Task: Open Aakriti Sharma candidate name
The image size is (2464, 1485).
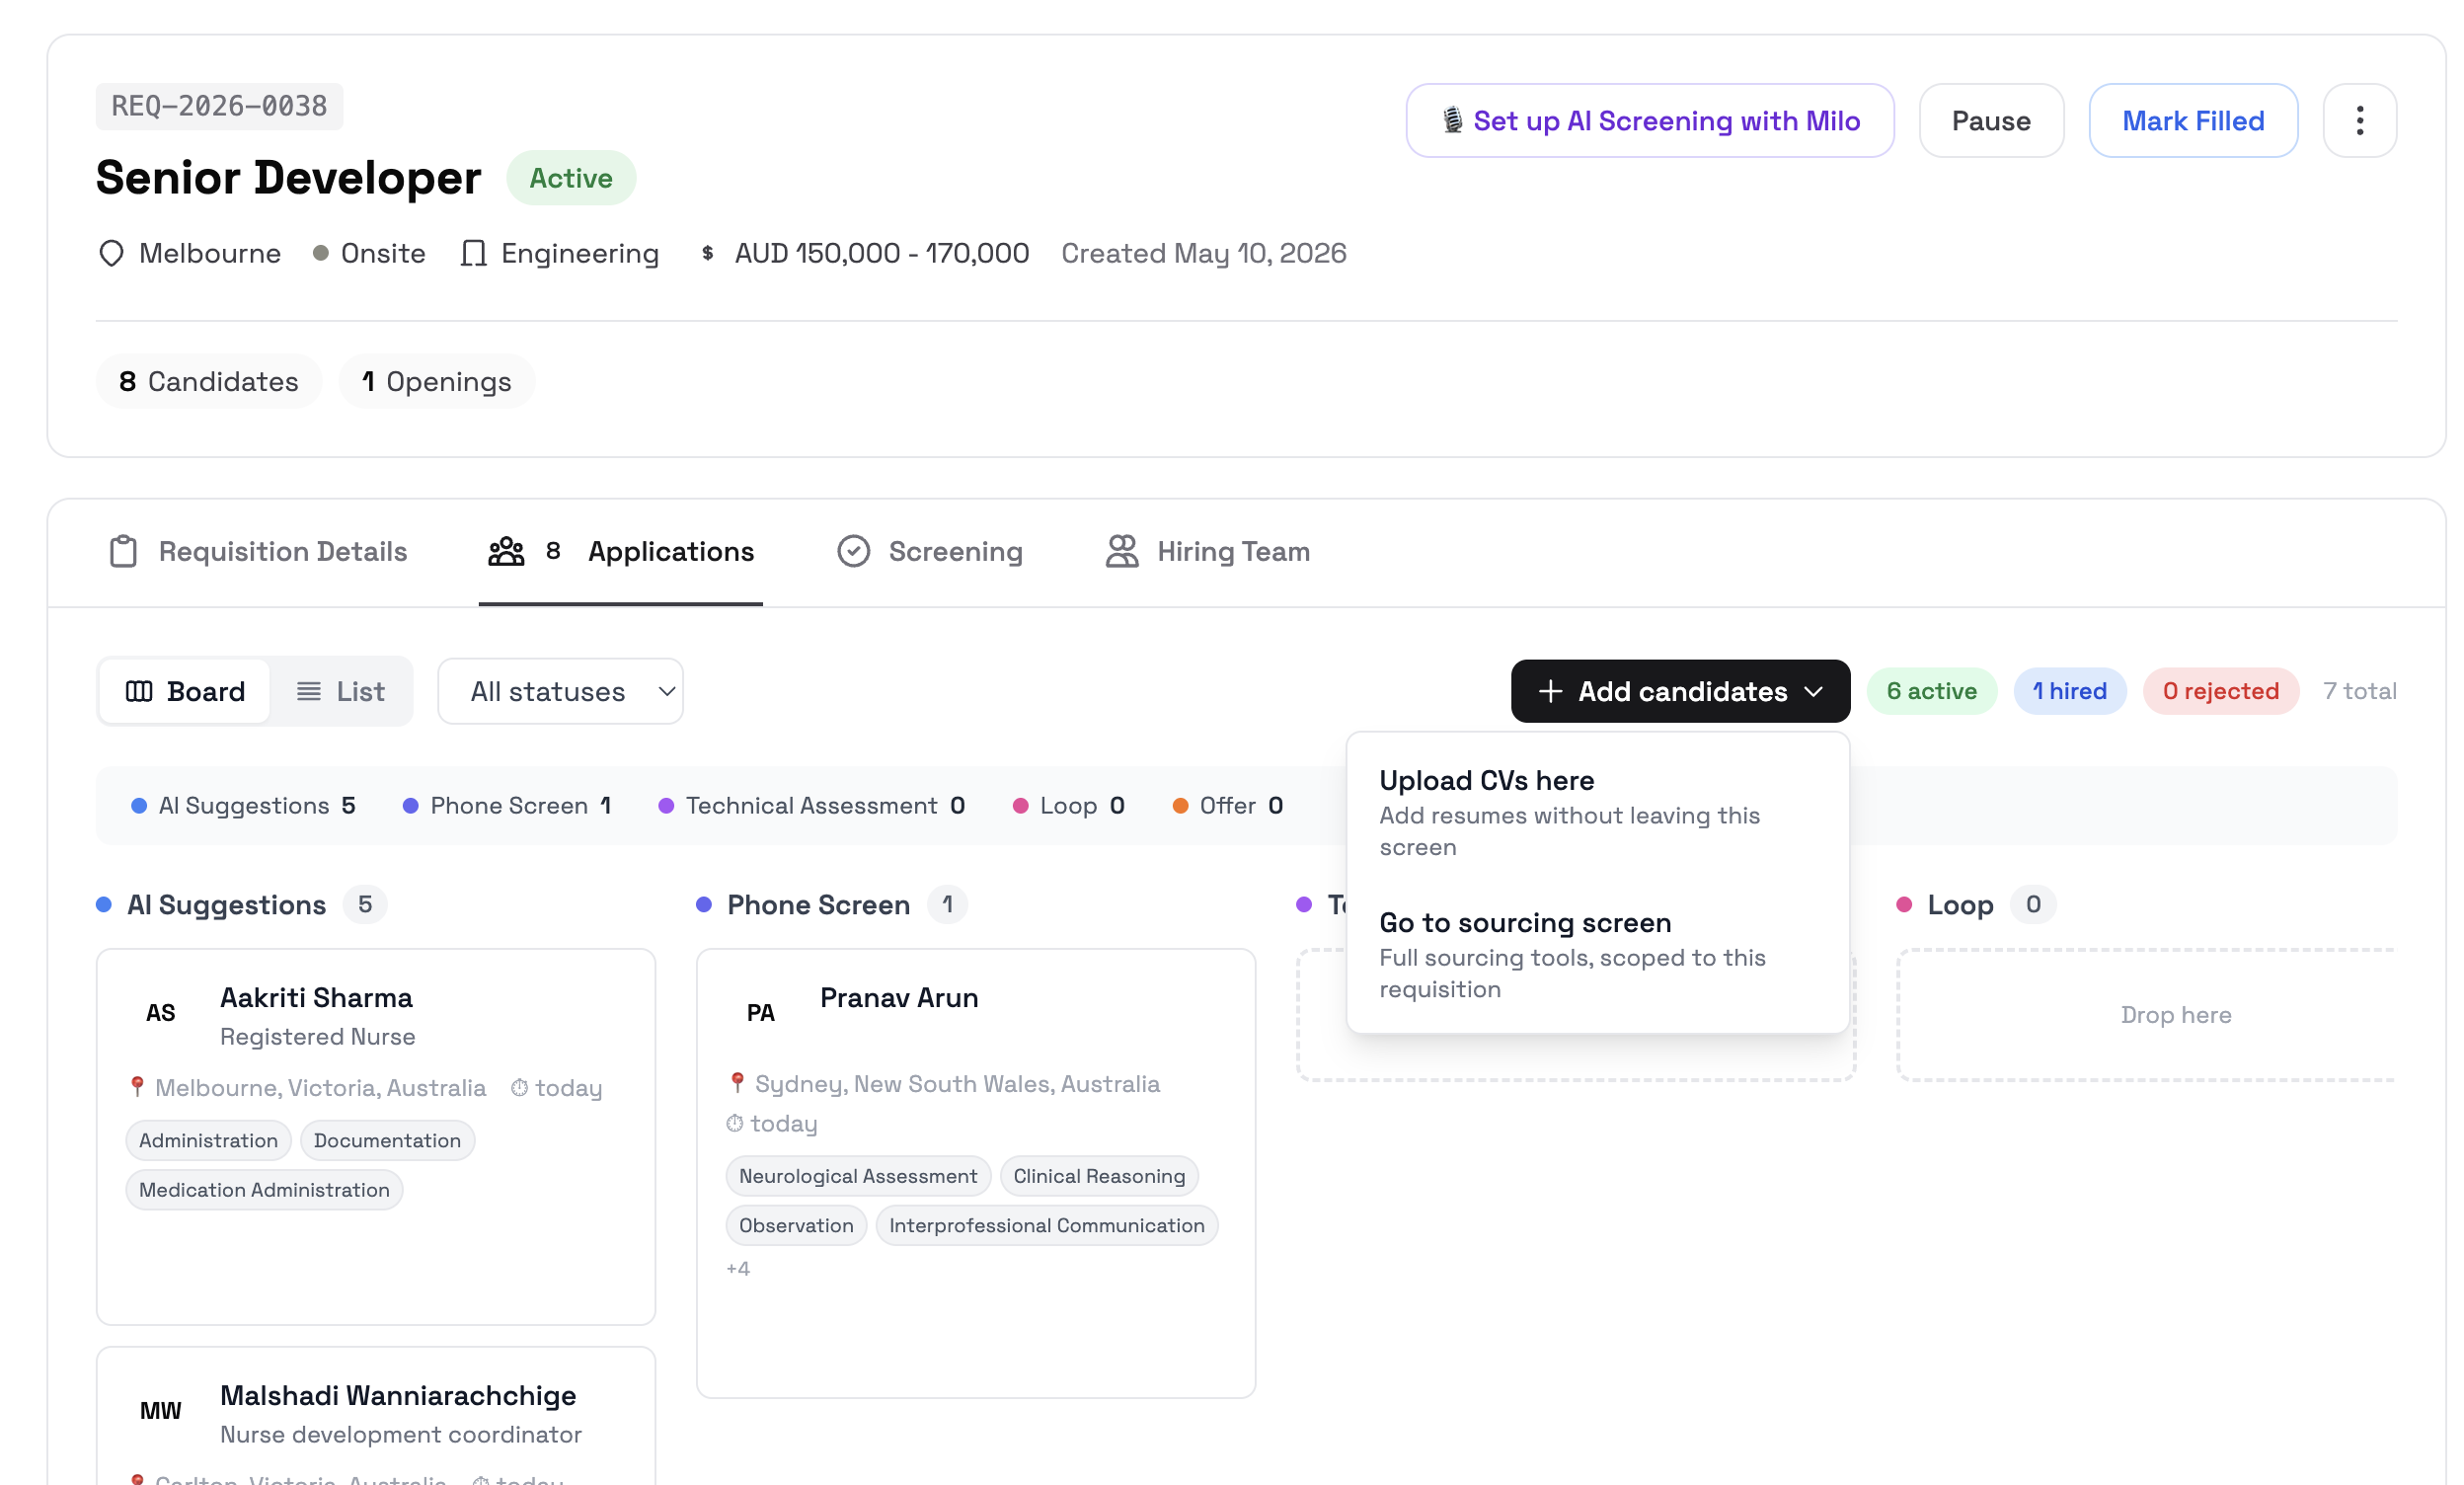Action: tap(316, 997)
